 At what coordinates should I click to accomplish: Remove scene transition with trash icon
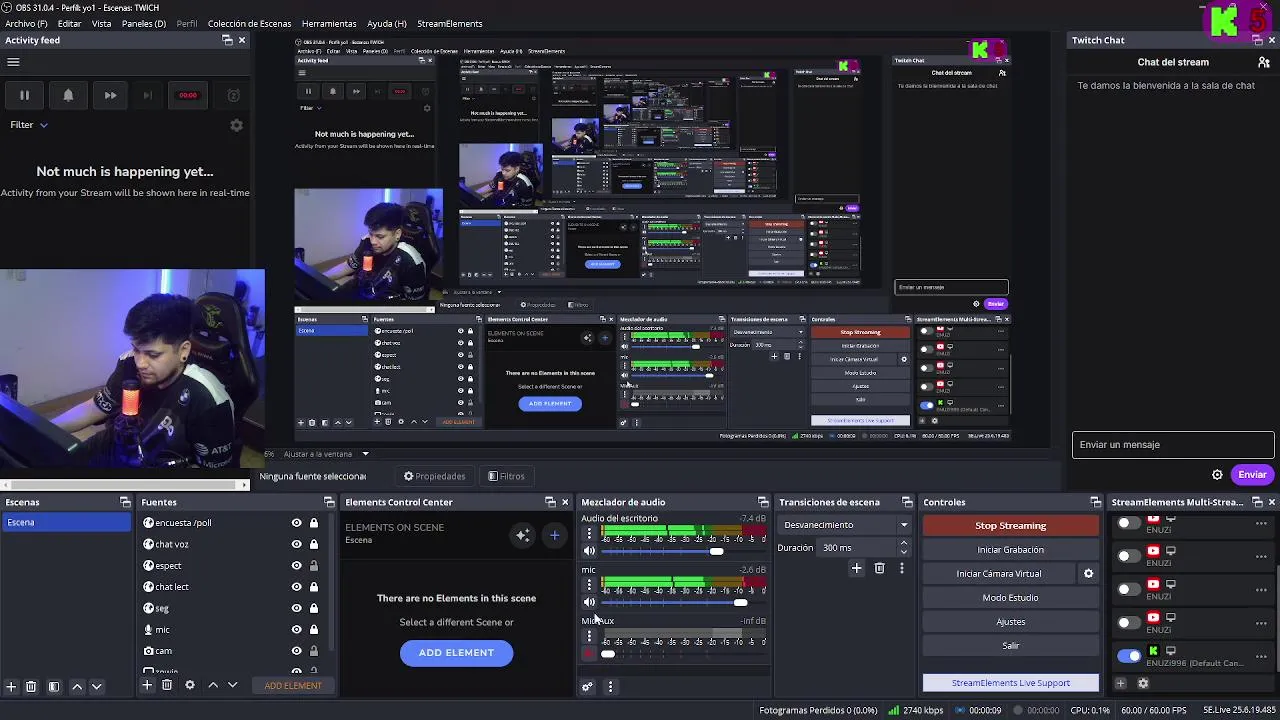click(x=879, y=568)
